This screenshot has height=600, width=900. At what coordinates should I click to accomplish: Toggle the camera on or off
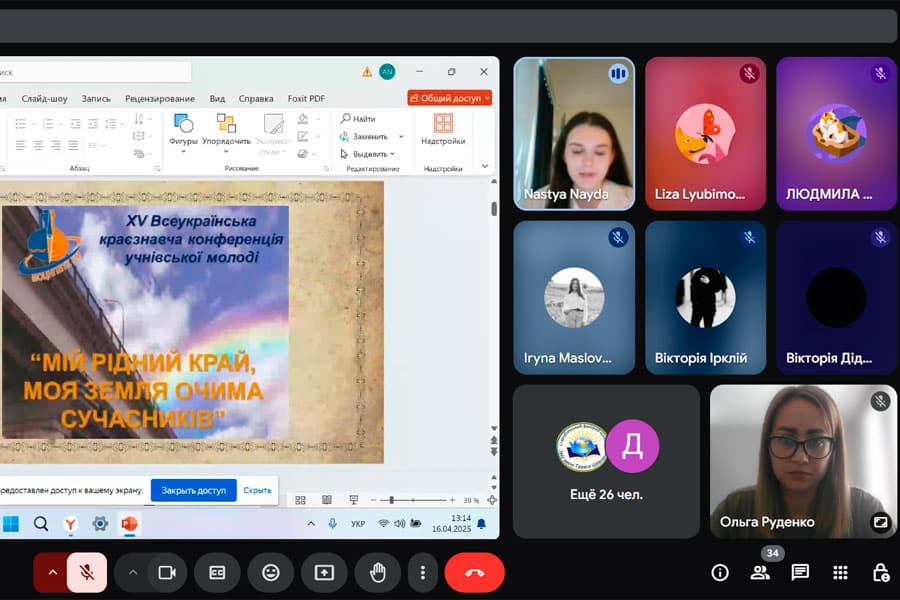tap(167, 572)
